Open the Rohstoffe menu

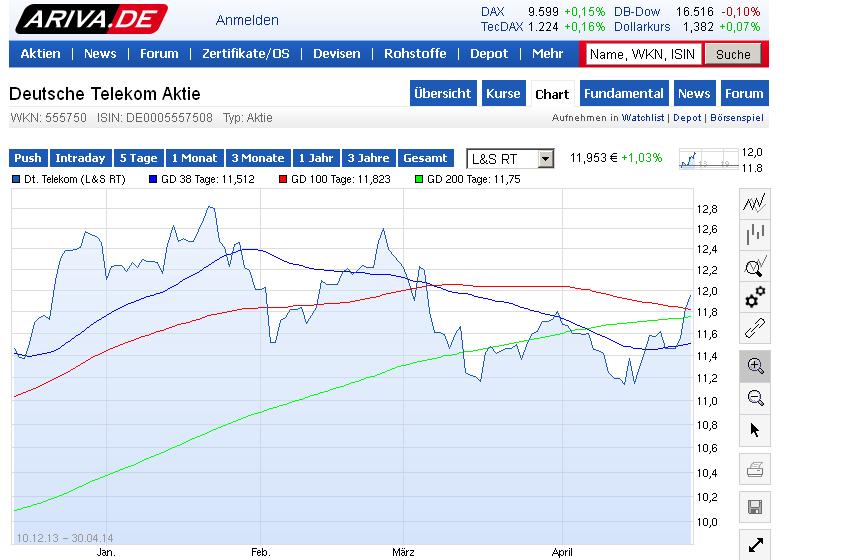(x=415, y=54)
